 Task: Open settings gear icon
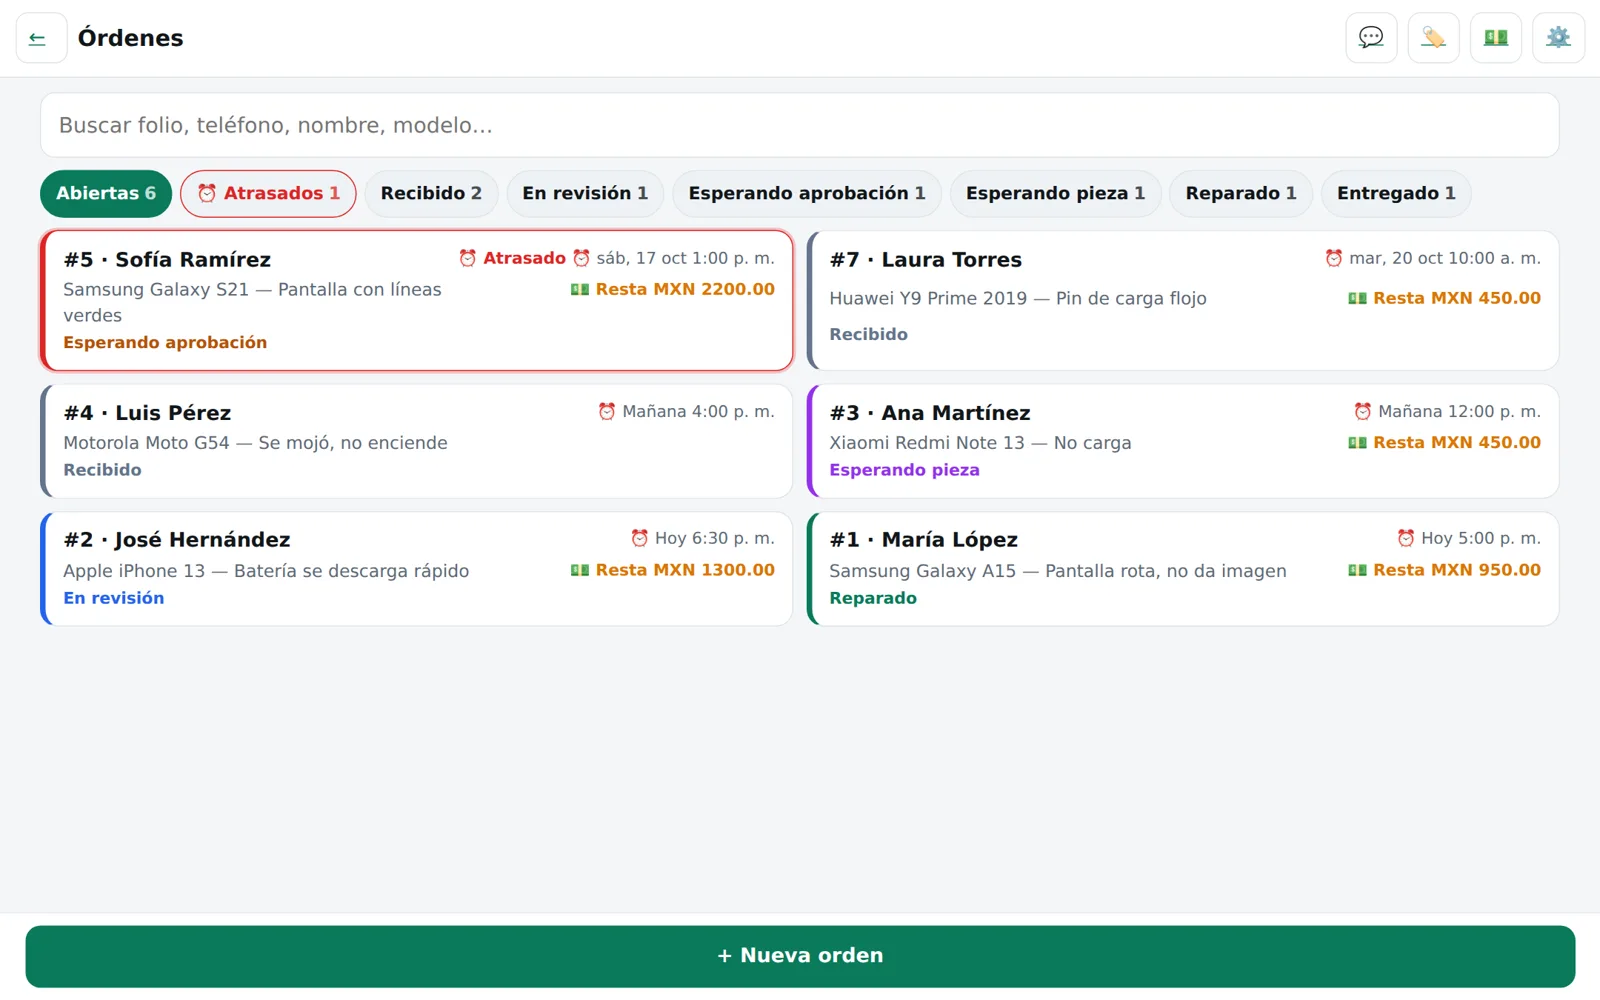[x=1558, y=38]
